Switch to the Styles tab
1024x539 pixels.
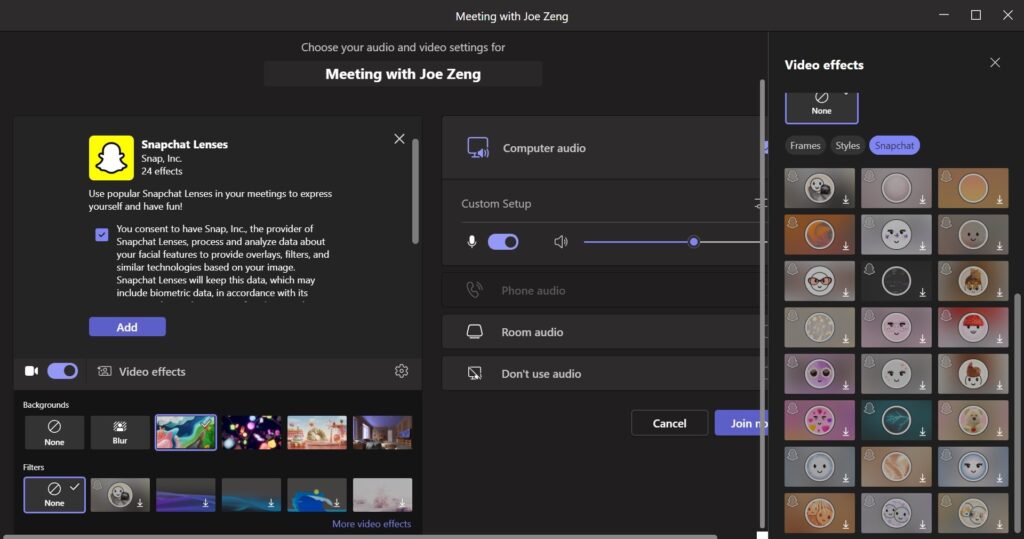point(847,146)
